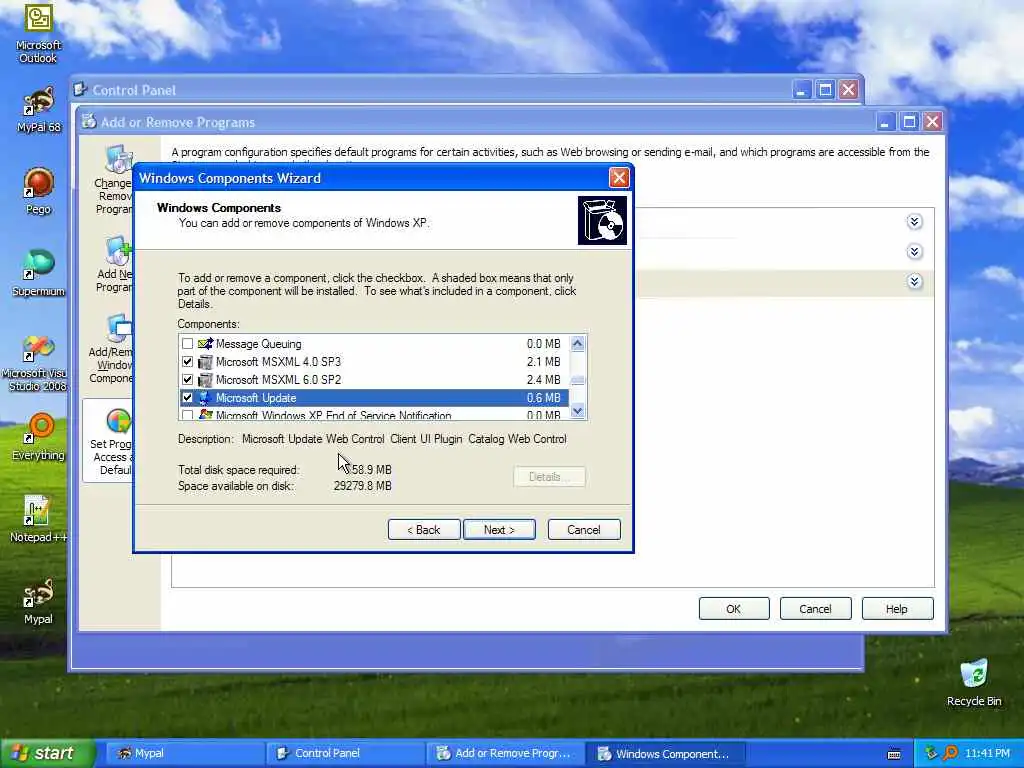Image resolution: width=1024 pixels, height=768 pixels.
Task: Expand the highlighted third configuration chevron
Action: pos(914,281)
